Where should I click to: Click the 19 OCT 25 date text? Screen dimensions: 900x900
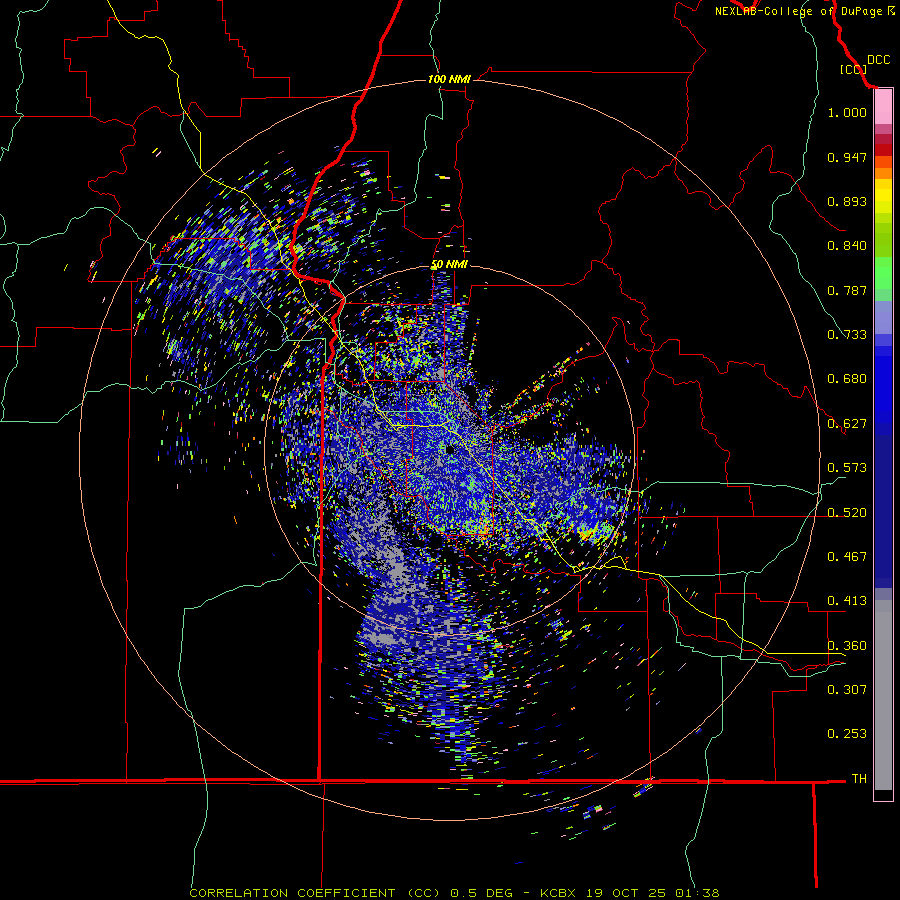[x=626, y=893]
